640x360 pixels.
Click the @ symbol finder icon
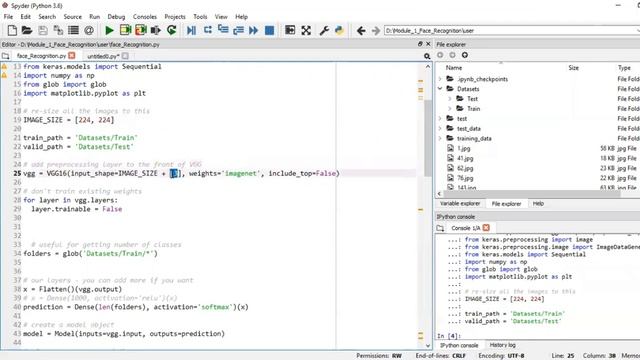[x=89, y=30]
